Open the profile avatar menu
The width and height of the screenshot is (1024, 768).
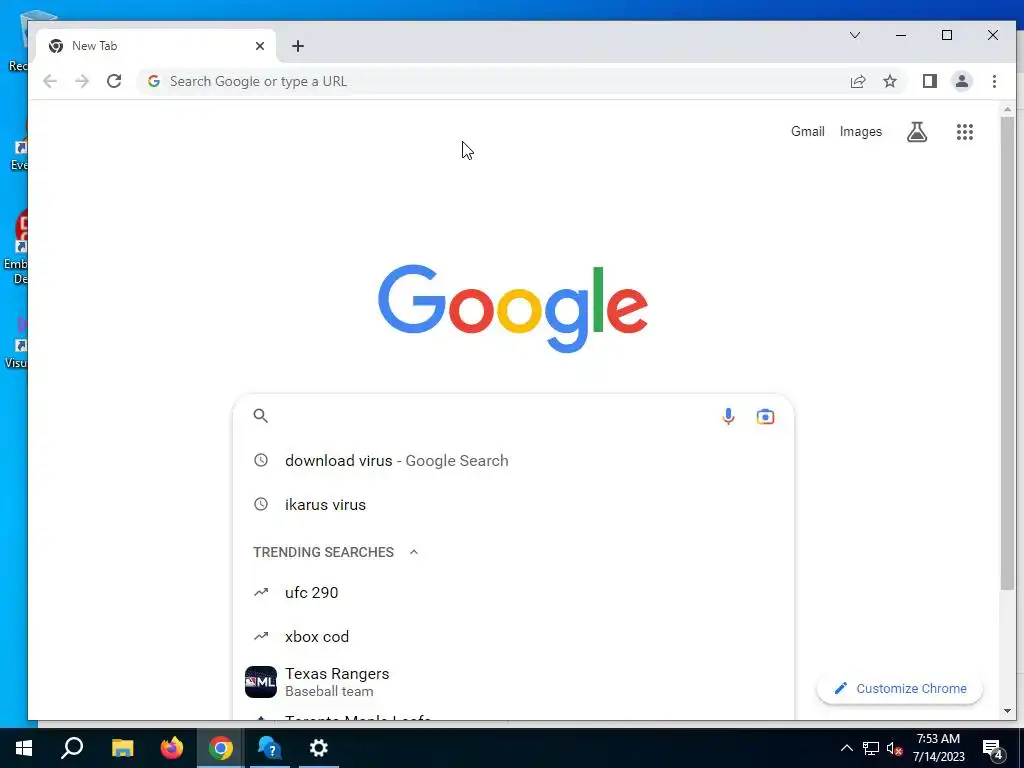(962, 82)
